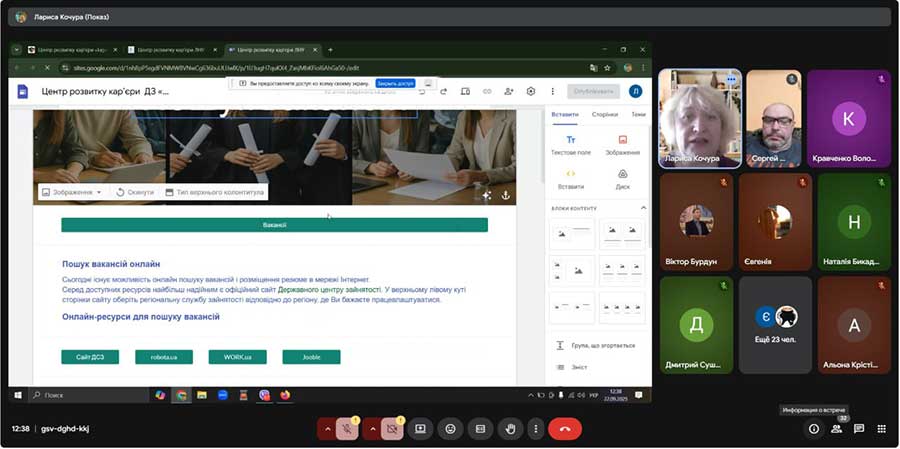The width and height of the screenshot is (900, 449).
Task: Open Sites more options vertical dots
Action: coord(553,91)
